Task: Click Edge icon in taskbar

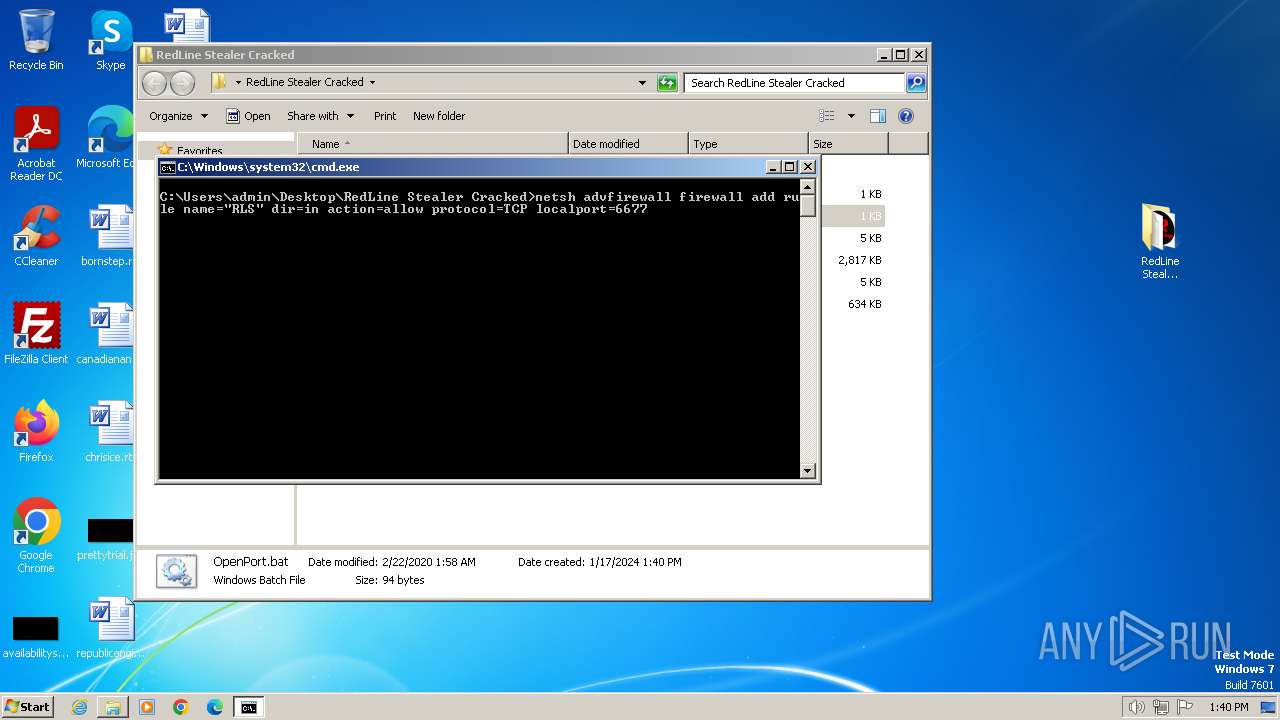Action: tap(215, 707)
